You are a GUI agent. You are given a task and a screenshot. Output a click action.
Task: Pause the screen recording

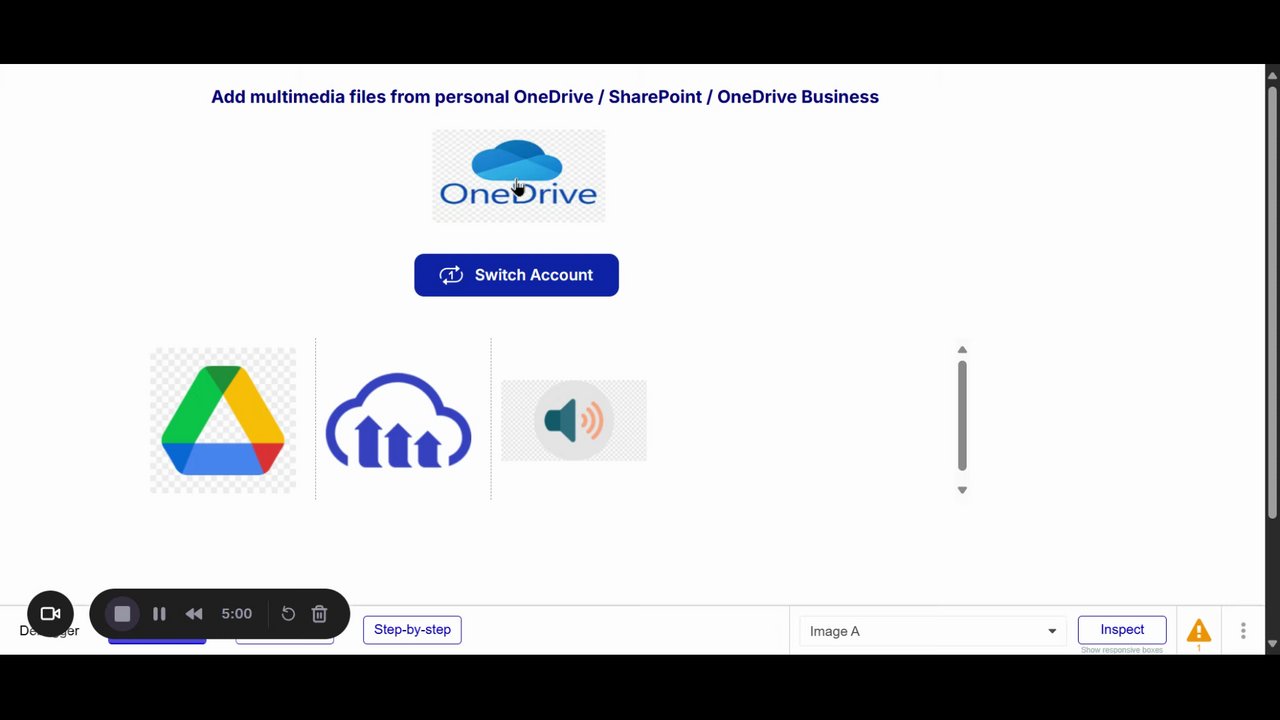pyautogui.click(x=159, y=614)
